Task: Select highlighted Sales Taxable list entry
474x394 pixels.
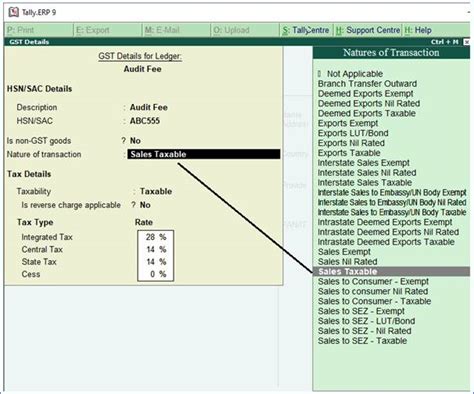Action: point(391,271)
